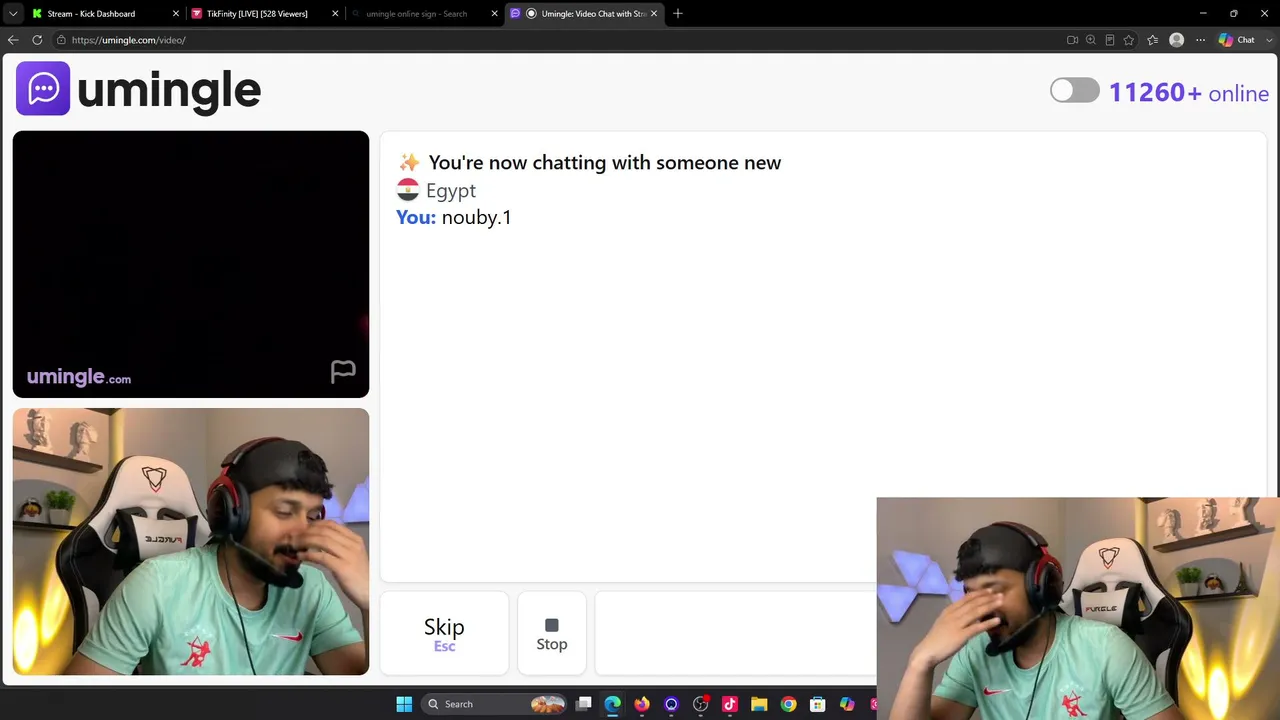This screenshot has width=1280, height=720.
Task: Flag the stranger's video with report icon
Action: point(343,372)
